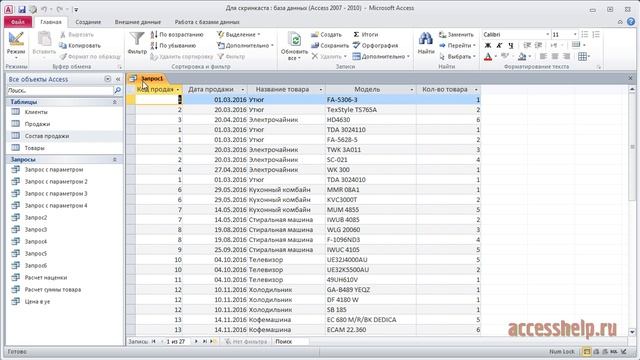
Task: Click Заменить replace button
Action: click(456, 35)
